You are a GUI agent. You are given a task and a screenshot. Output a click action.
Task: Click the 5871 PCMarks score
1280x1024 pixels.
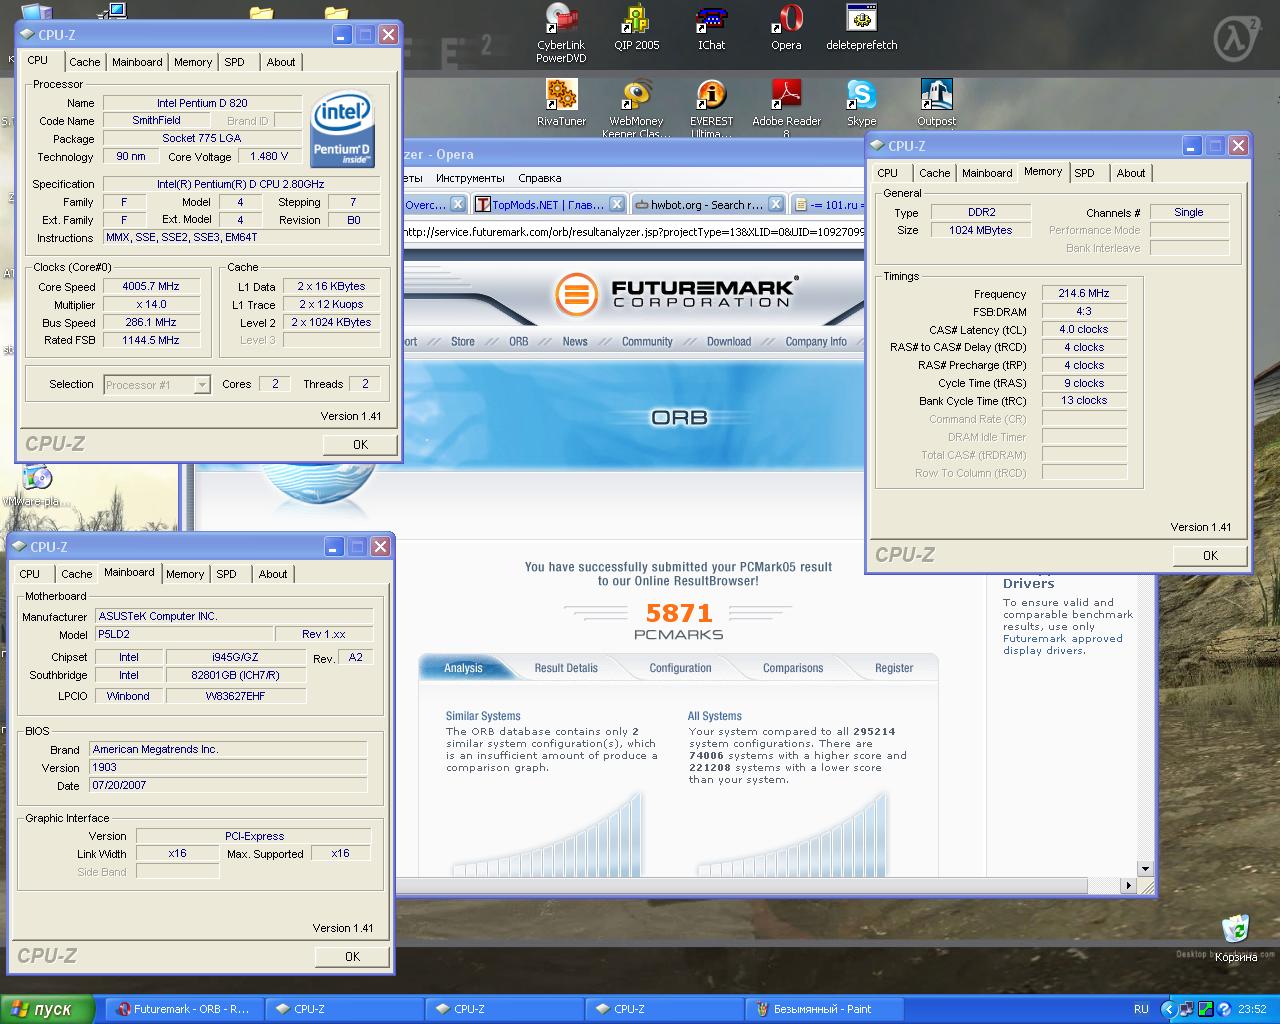click(x=679, y=613)
